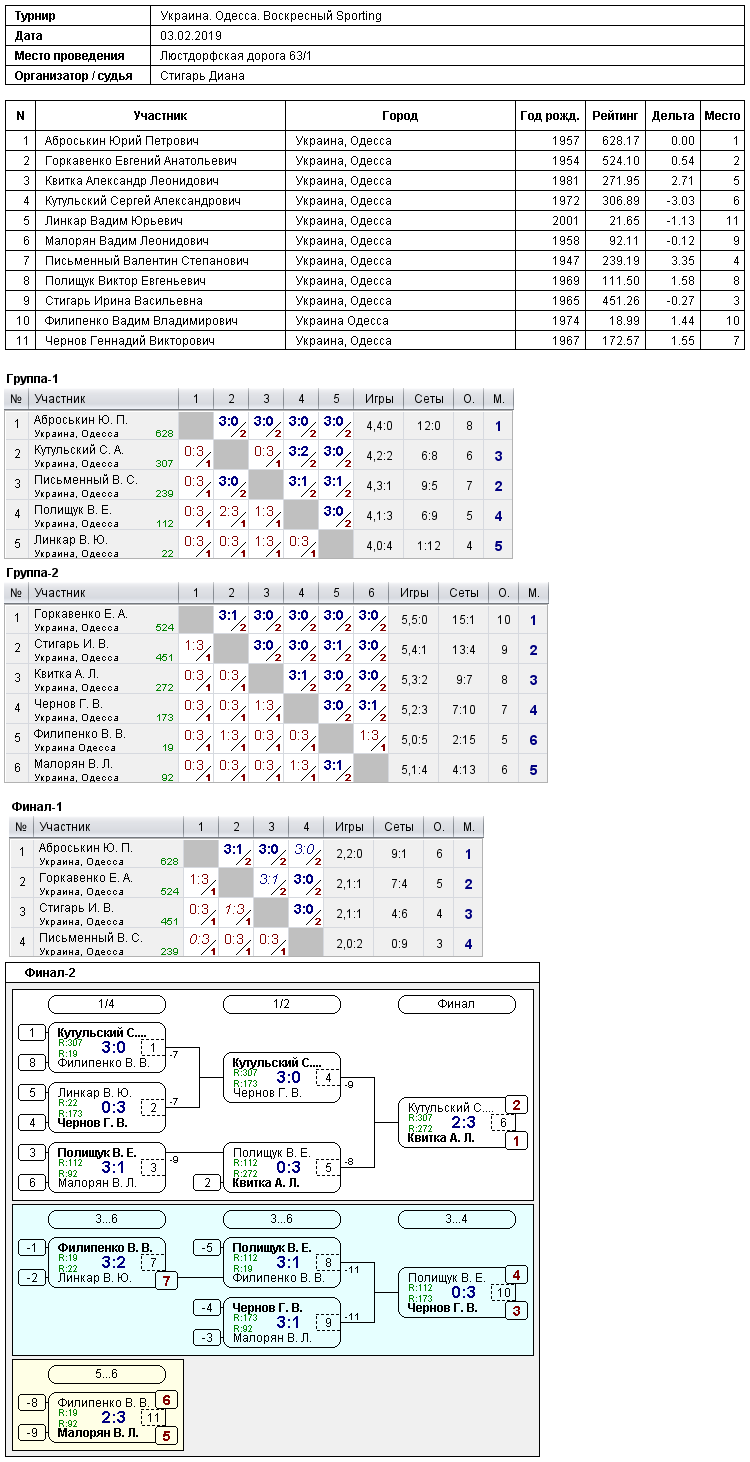Click participant Чернов Геннадий Викторович
Image resolution: width=750 pixels, height=1462 pixels.
click(x=129, y=341)
